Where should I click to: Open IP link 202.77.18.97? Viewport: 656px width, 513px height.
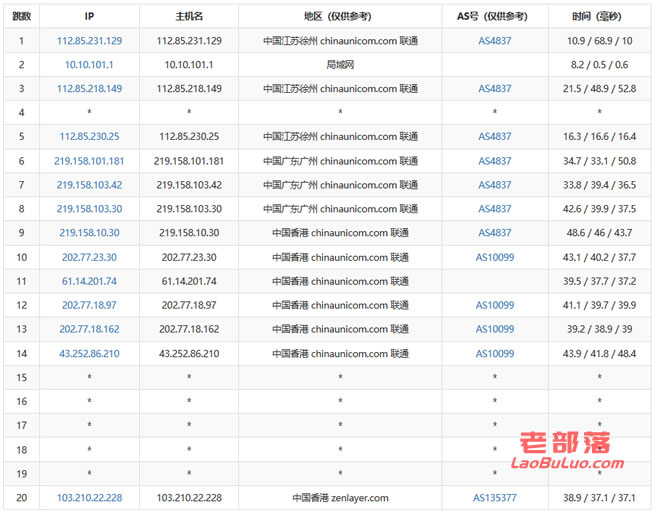point(89,305)
